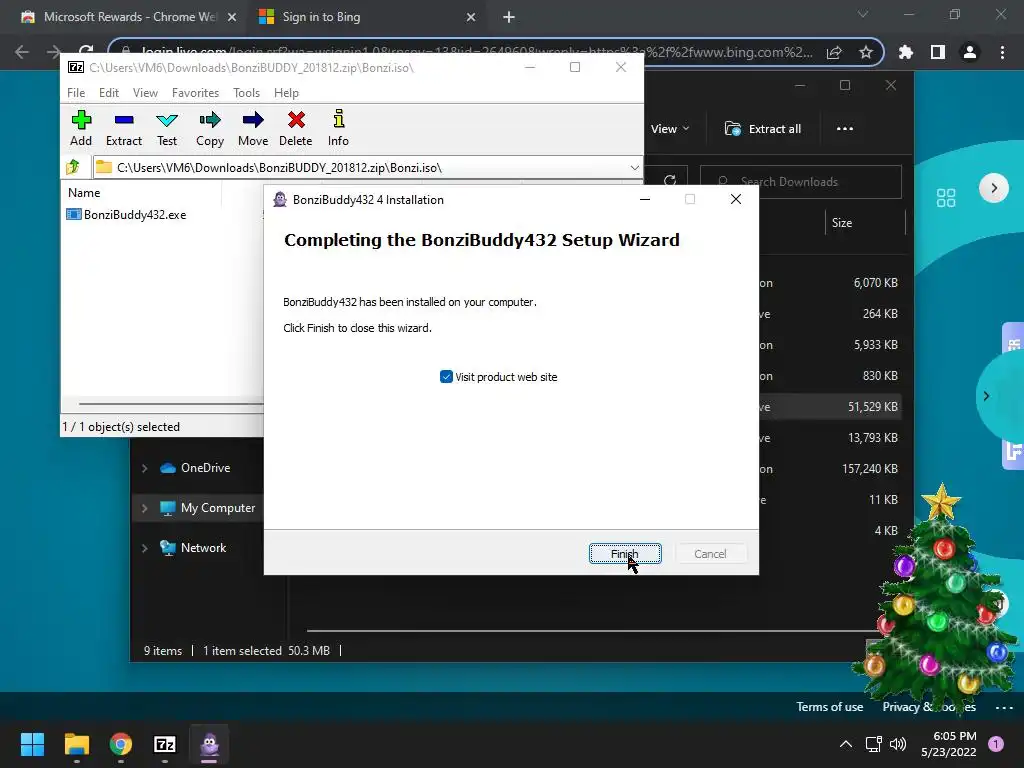Open a new Chrome tab
The width and height of the screenshot is (1024, 768).
click(x=509, y=17)
